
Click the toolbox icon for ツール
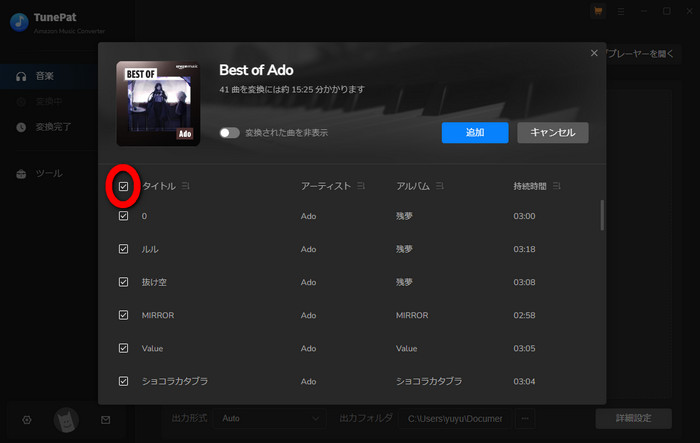21,174
